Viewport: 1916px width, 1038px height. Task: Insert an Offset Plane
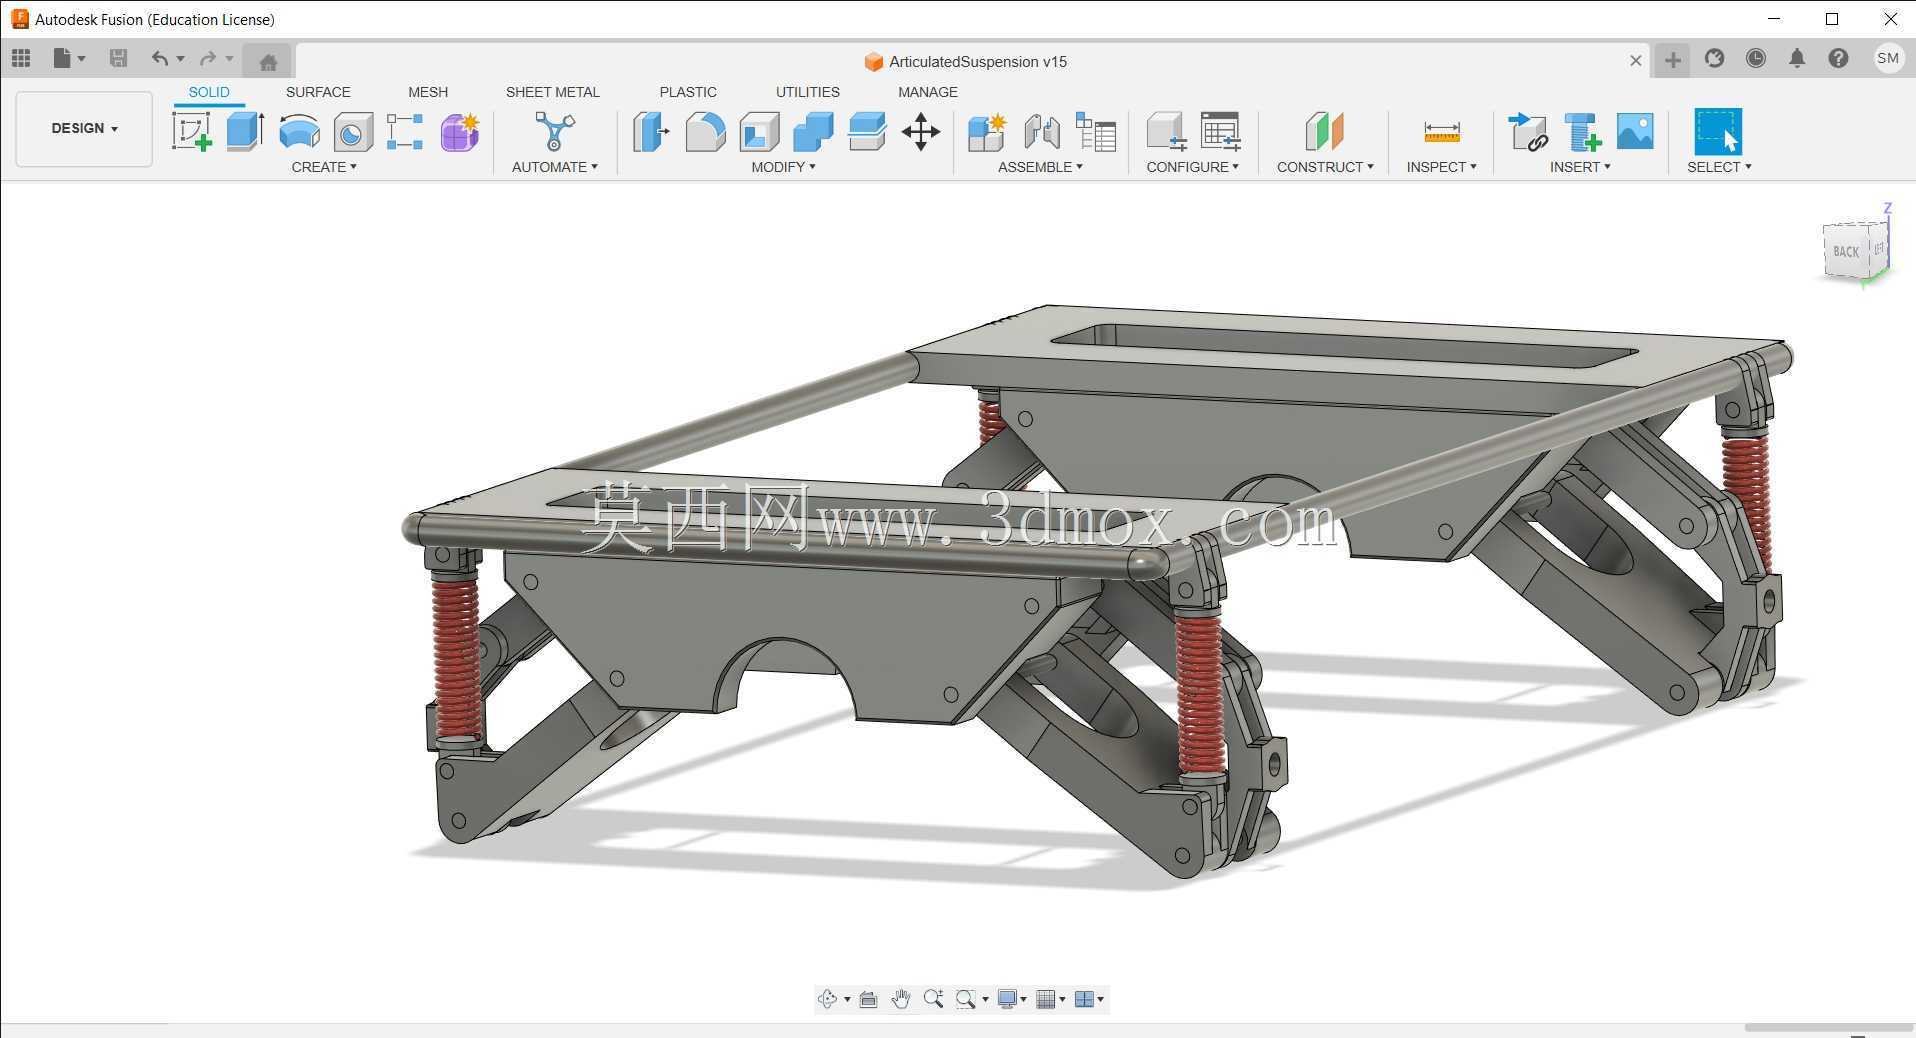1325,131
